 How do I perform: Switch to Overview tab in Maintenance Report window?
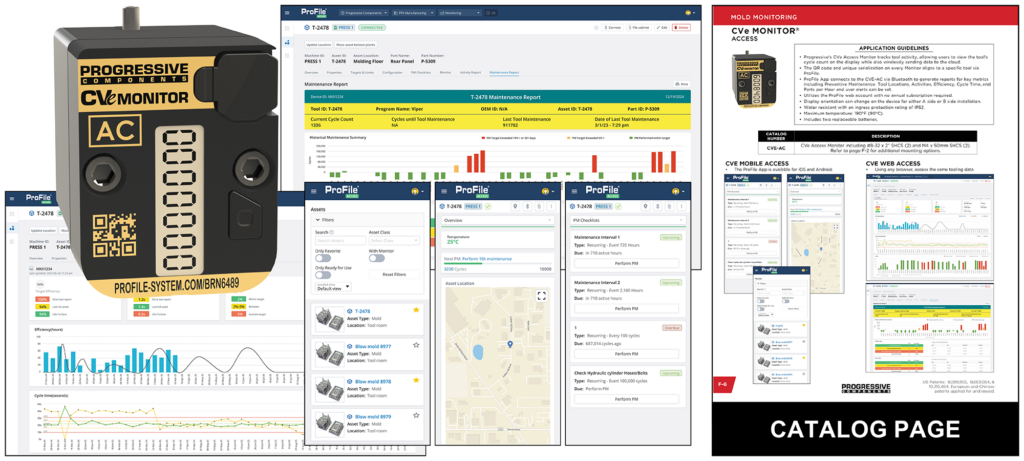(x=312, y=72)
